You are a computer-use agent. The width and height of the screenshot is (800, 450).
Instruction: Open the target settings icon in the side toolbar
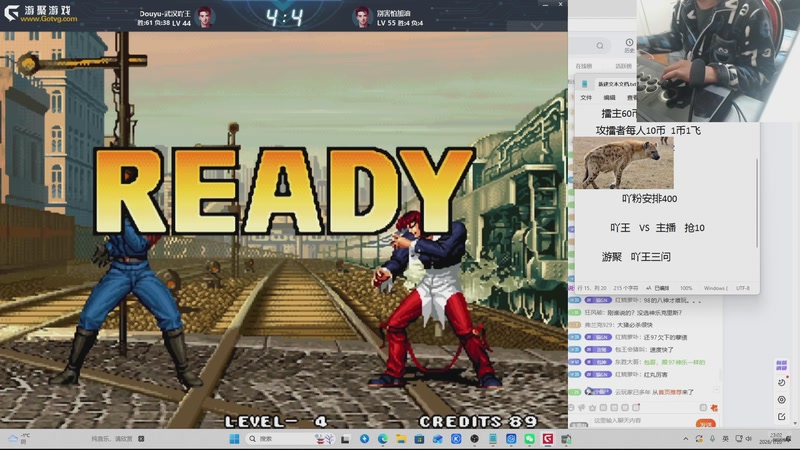click(781, 399)
